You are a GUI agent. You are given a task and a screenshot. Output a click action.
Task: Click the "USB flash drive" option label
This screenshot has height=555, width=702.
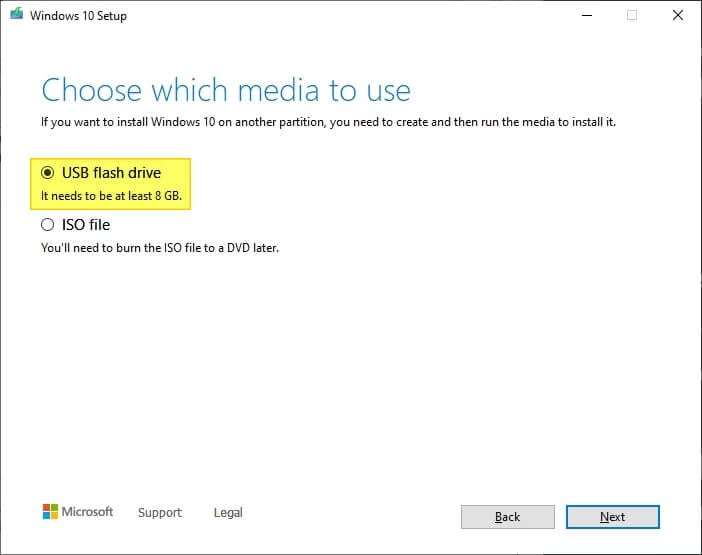[x=111, y=173]
